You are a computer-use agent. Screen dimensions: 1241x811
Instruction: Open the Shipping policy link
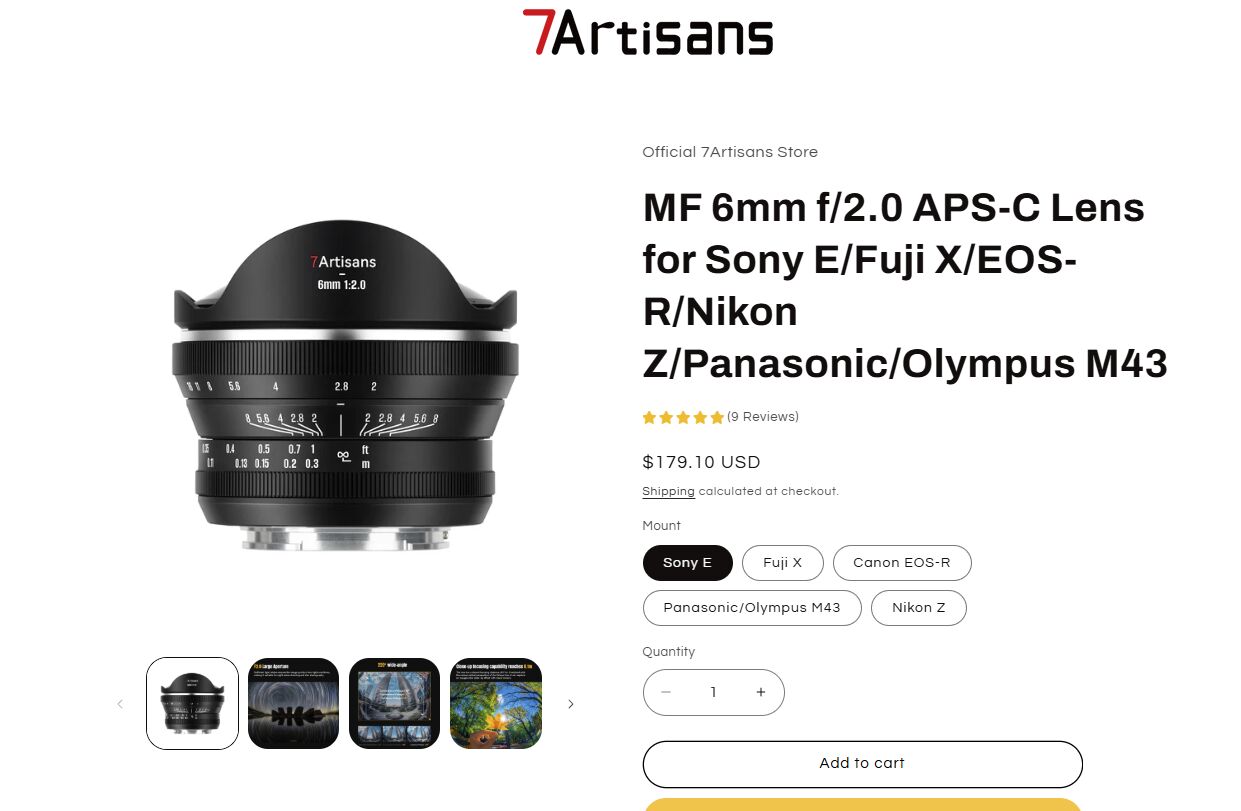pyautogui.click(x=668, y=492)
